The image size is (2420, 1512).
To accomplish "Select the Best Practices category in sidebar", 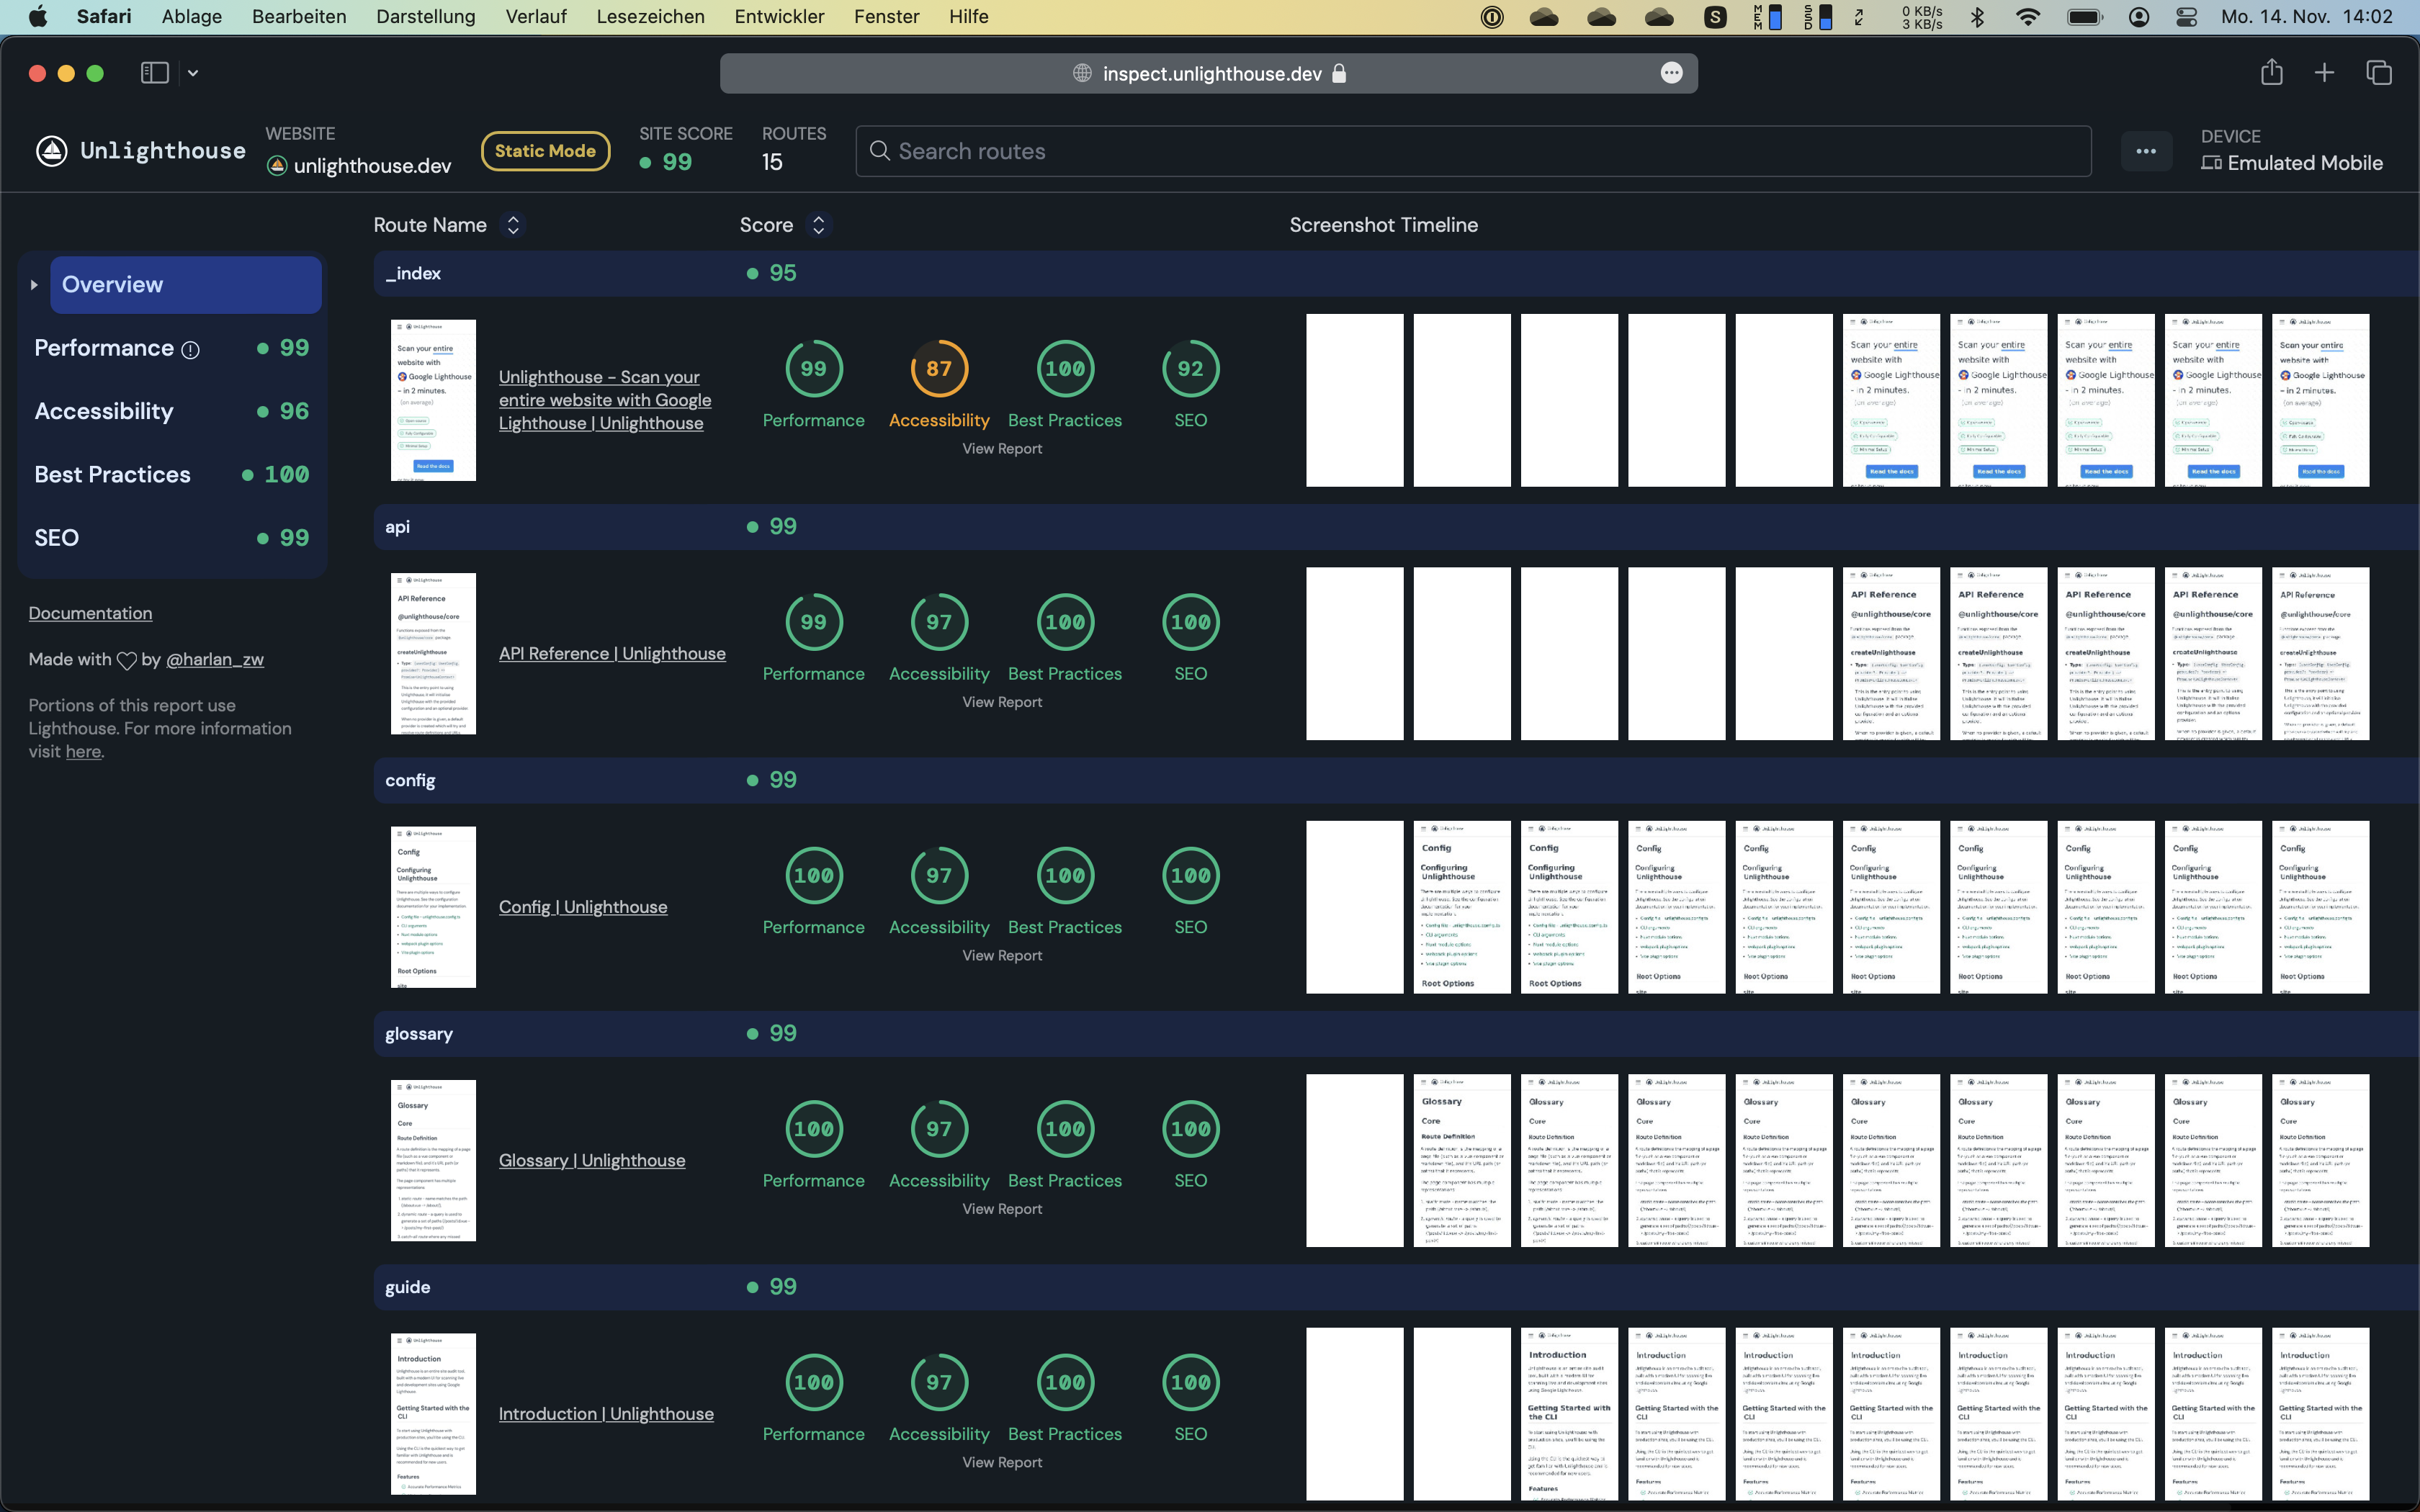I will coord(172,474).
